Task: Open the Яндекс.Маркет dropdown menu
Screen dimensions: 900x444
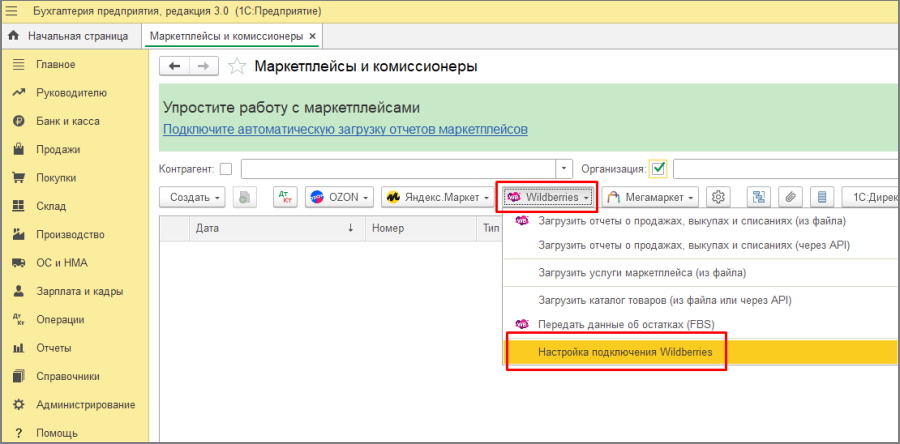Action: tap(438, 197)
